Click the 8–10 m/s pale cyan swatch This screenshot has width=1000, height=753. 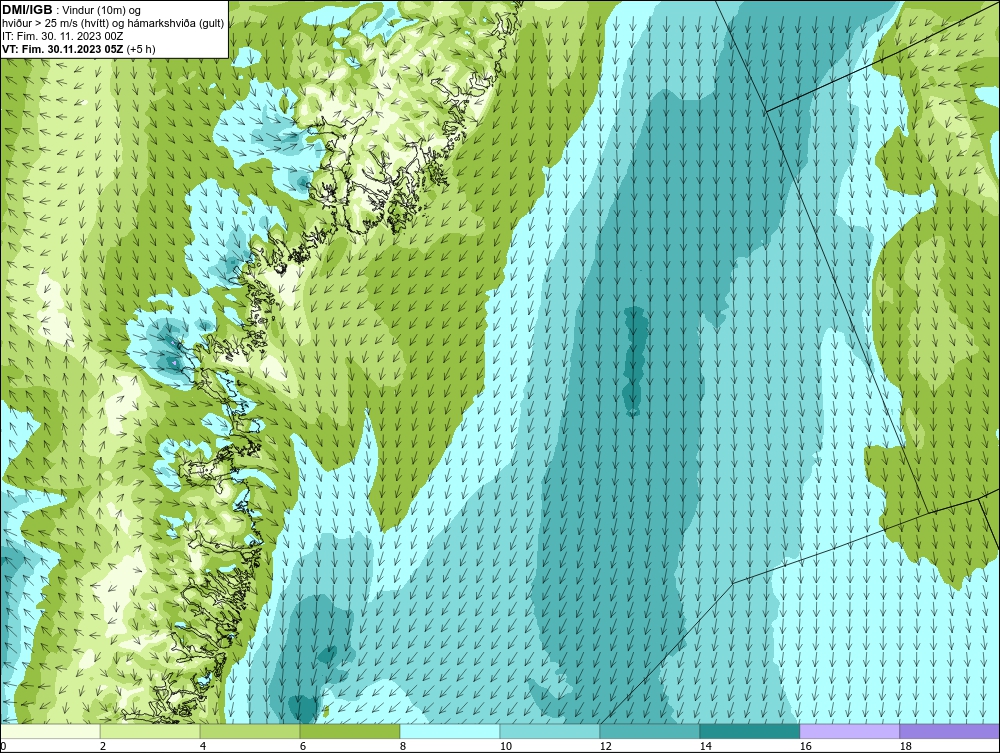(450, 731)
